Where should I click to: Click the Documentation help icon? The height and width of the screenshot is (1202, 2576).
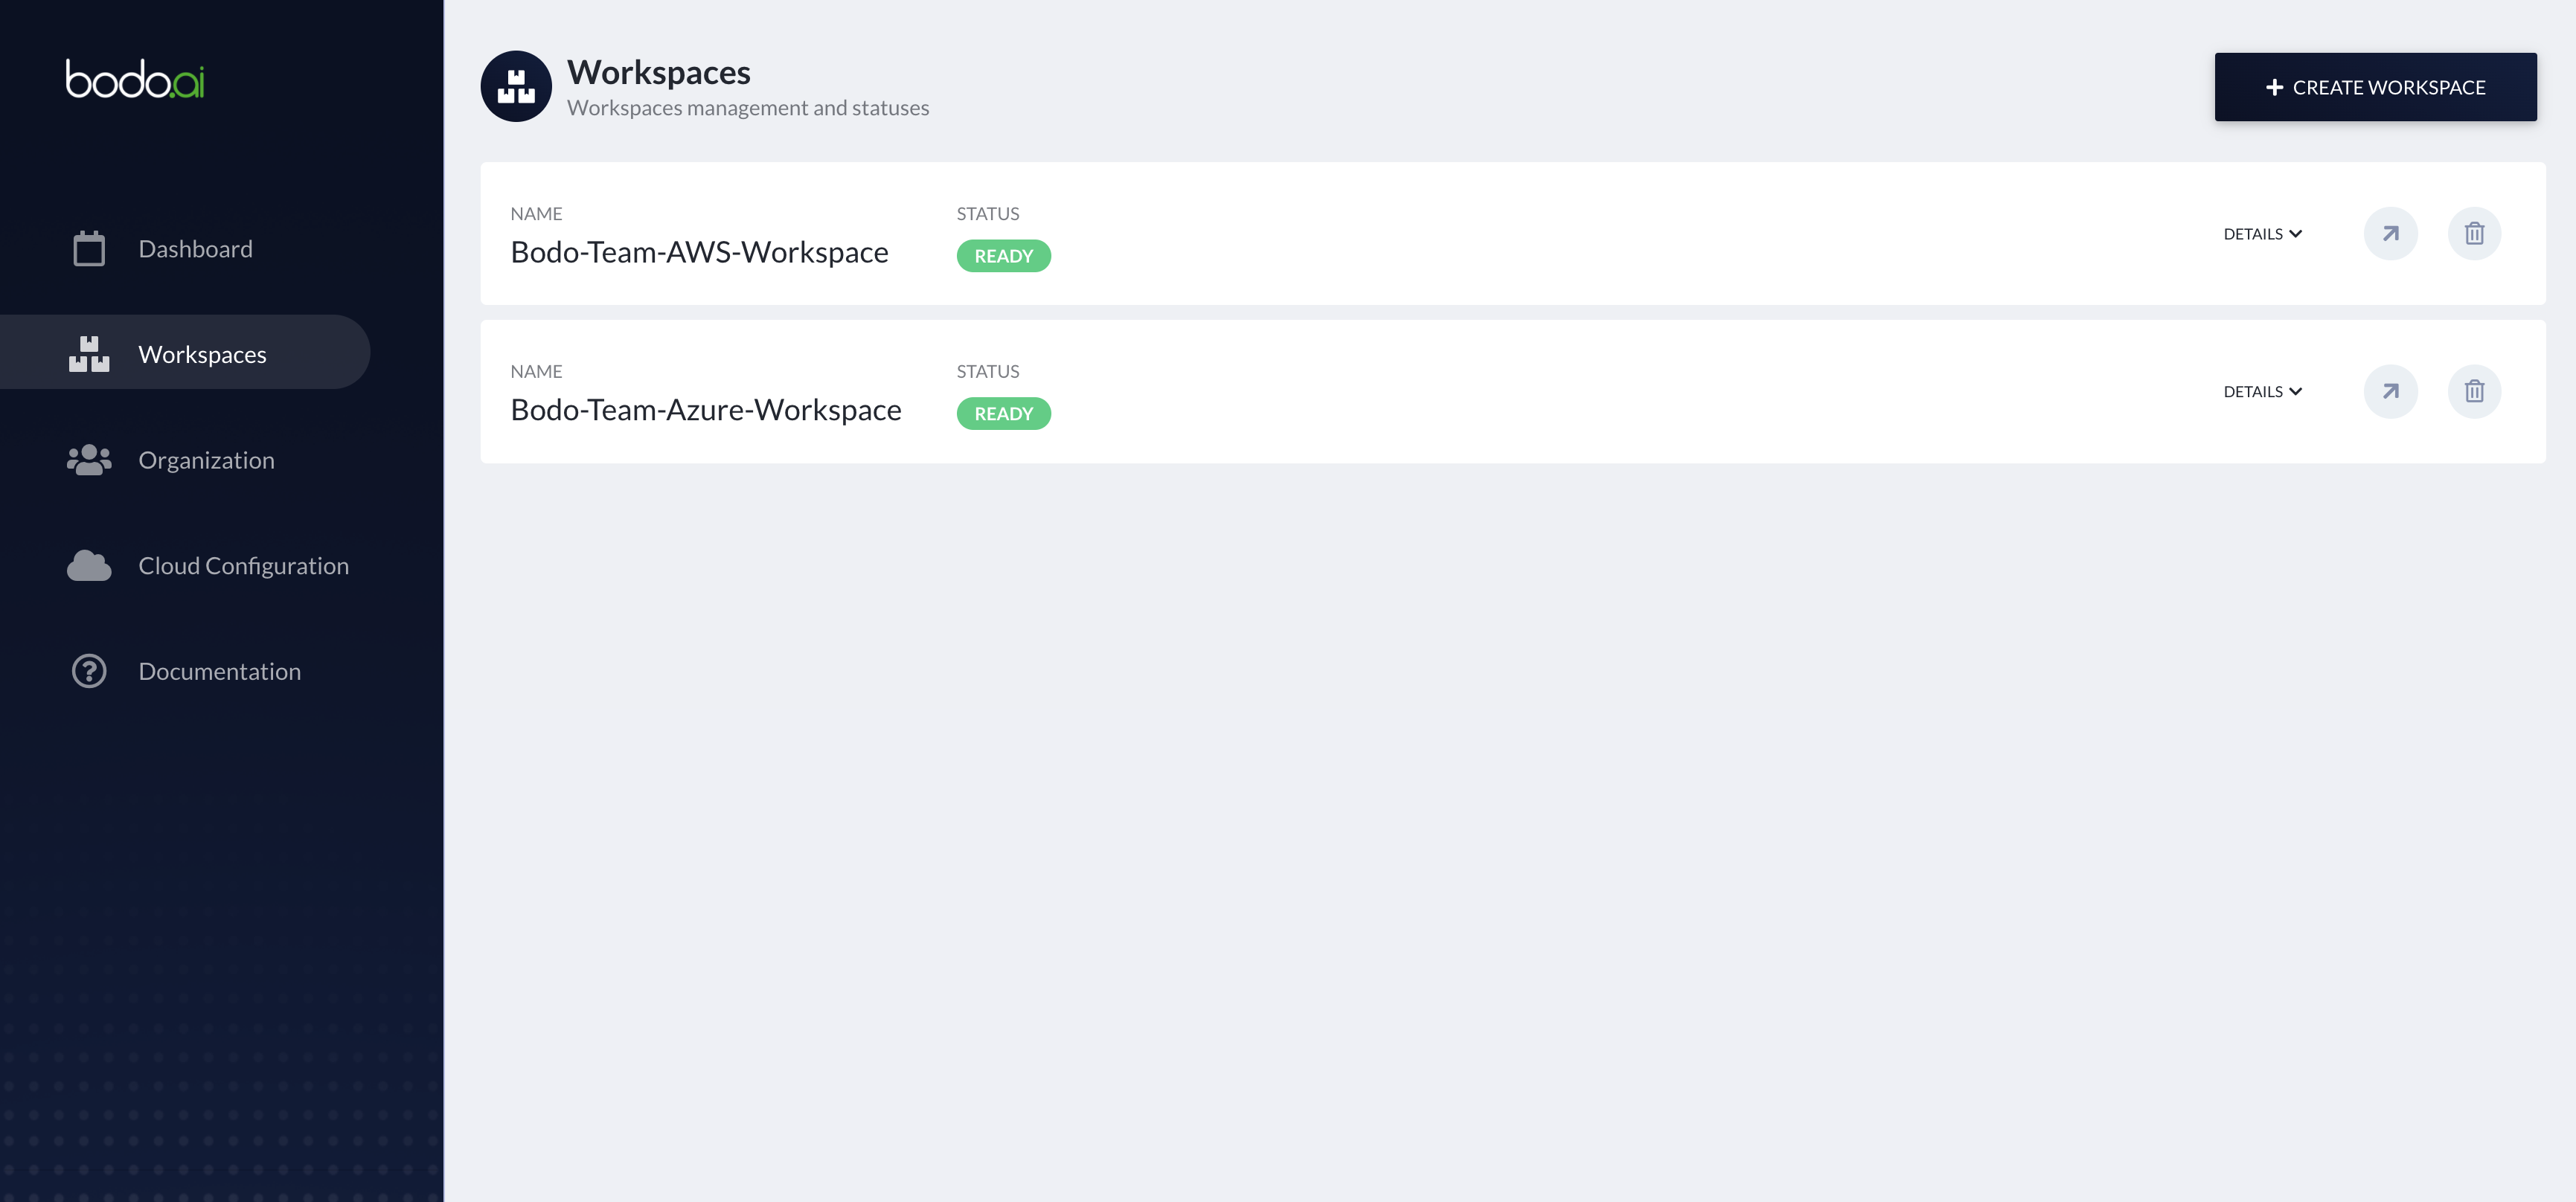pos(87,670)
